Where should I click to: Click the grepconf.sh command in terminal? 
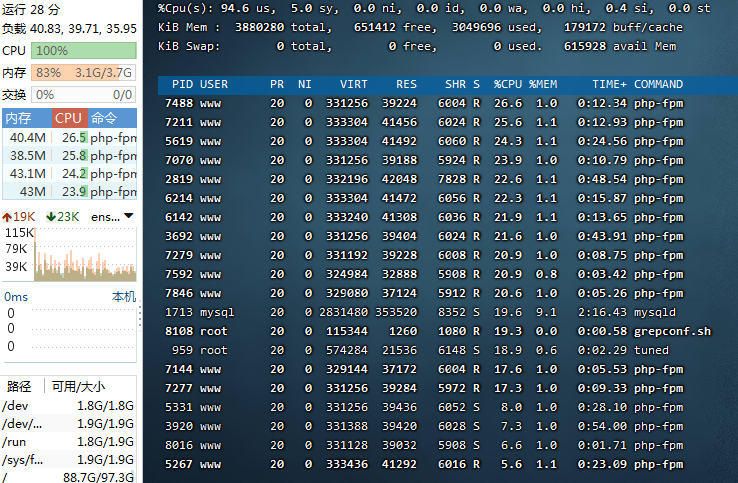click(672, 331)
